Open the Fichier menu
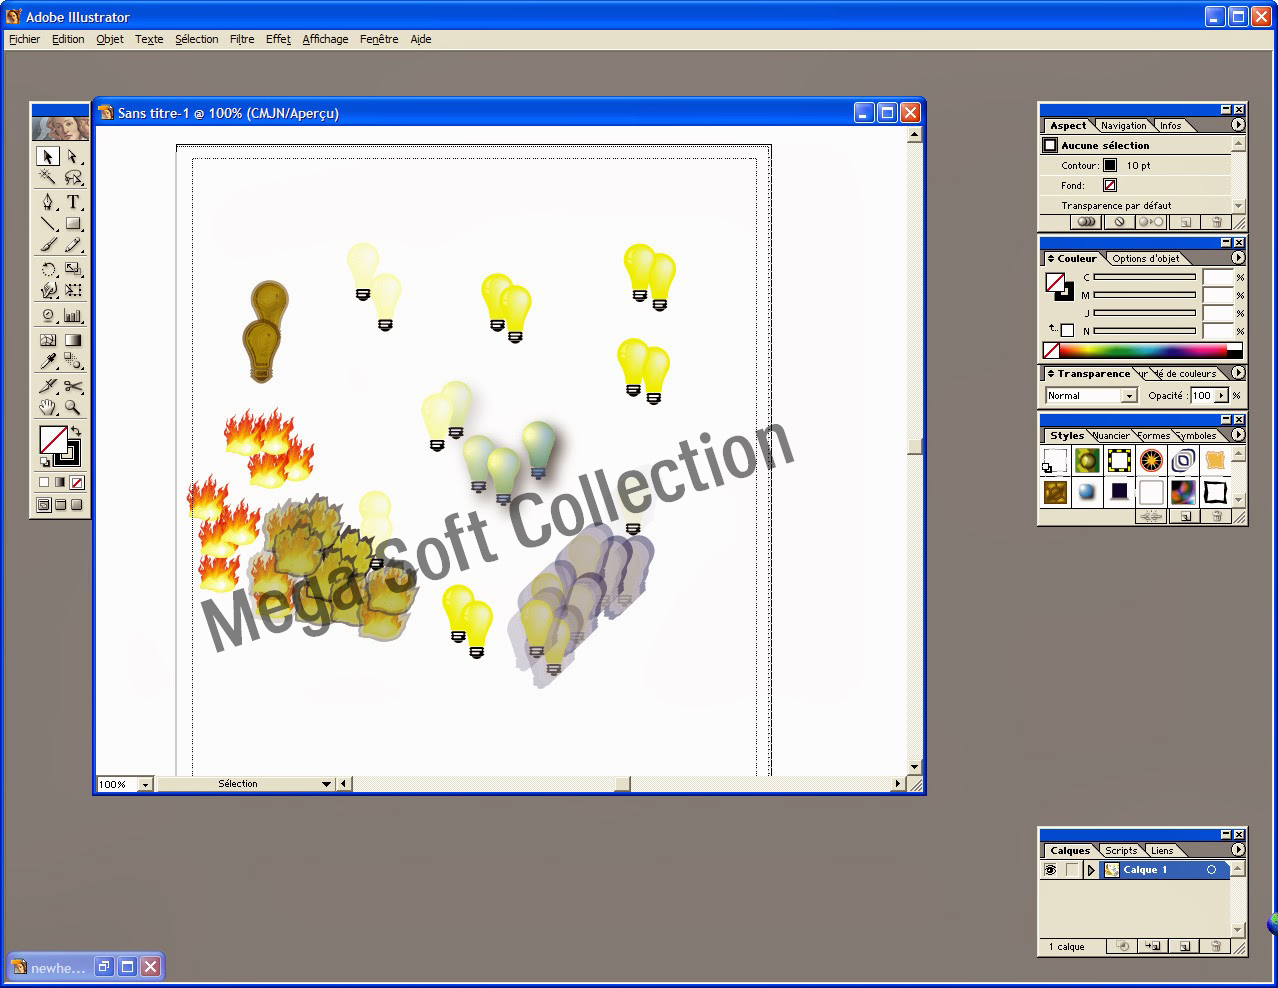Viewport: 1278px width, 988px height. (x=24, y=39)
